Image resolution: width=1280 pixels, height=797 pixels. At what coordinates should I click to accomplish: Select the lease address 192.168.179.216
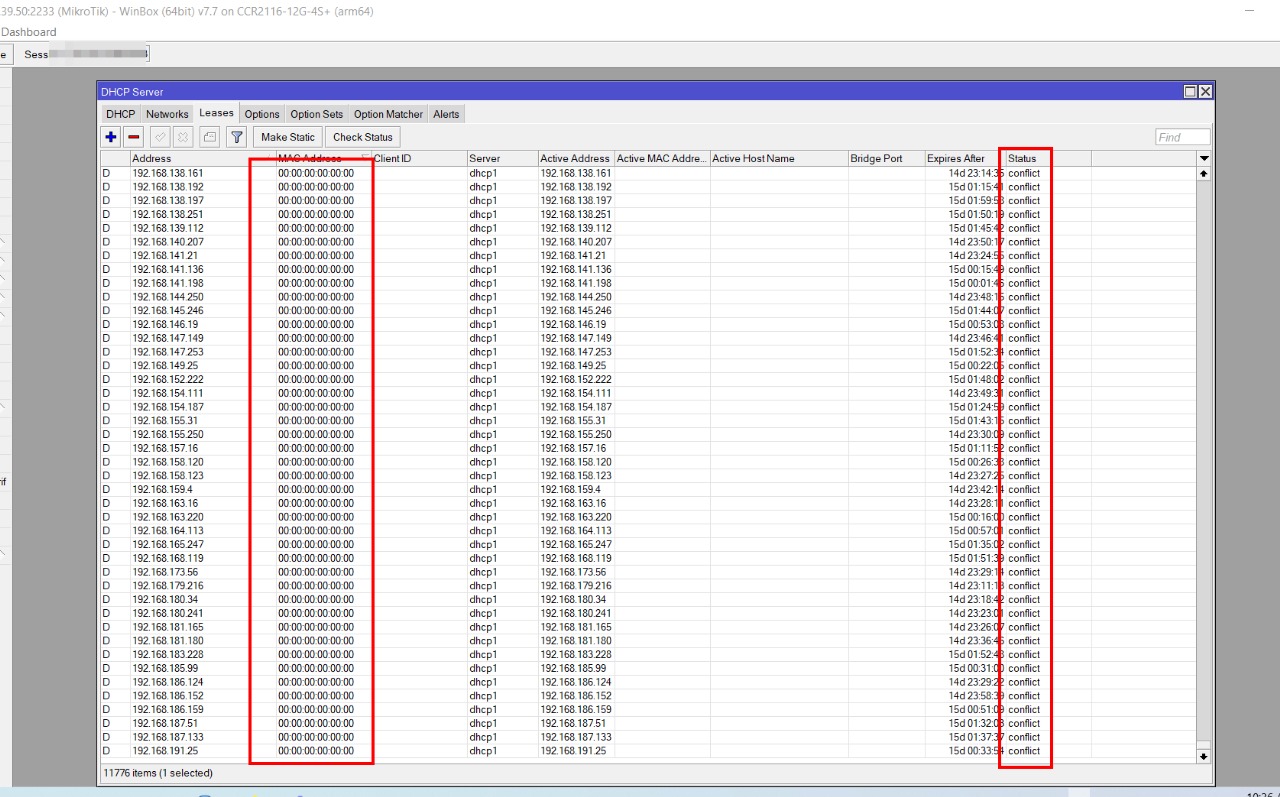(x=167, y=586)
